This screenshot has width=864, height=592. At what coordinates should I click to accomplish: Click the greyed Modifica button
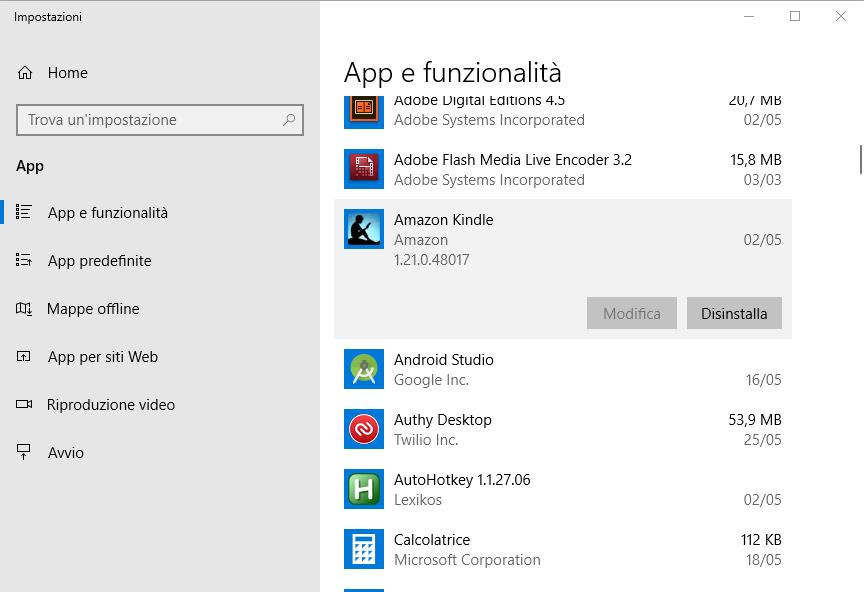(x=631, y=313)
